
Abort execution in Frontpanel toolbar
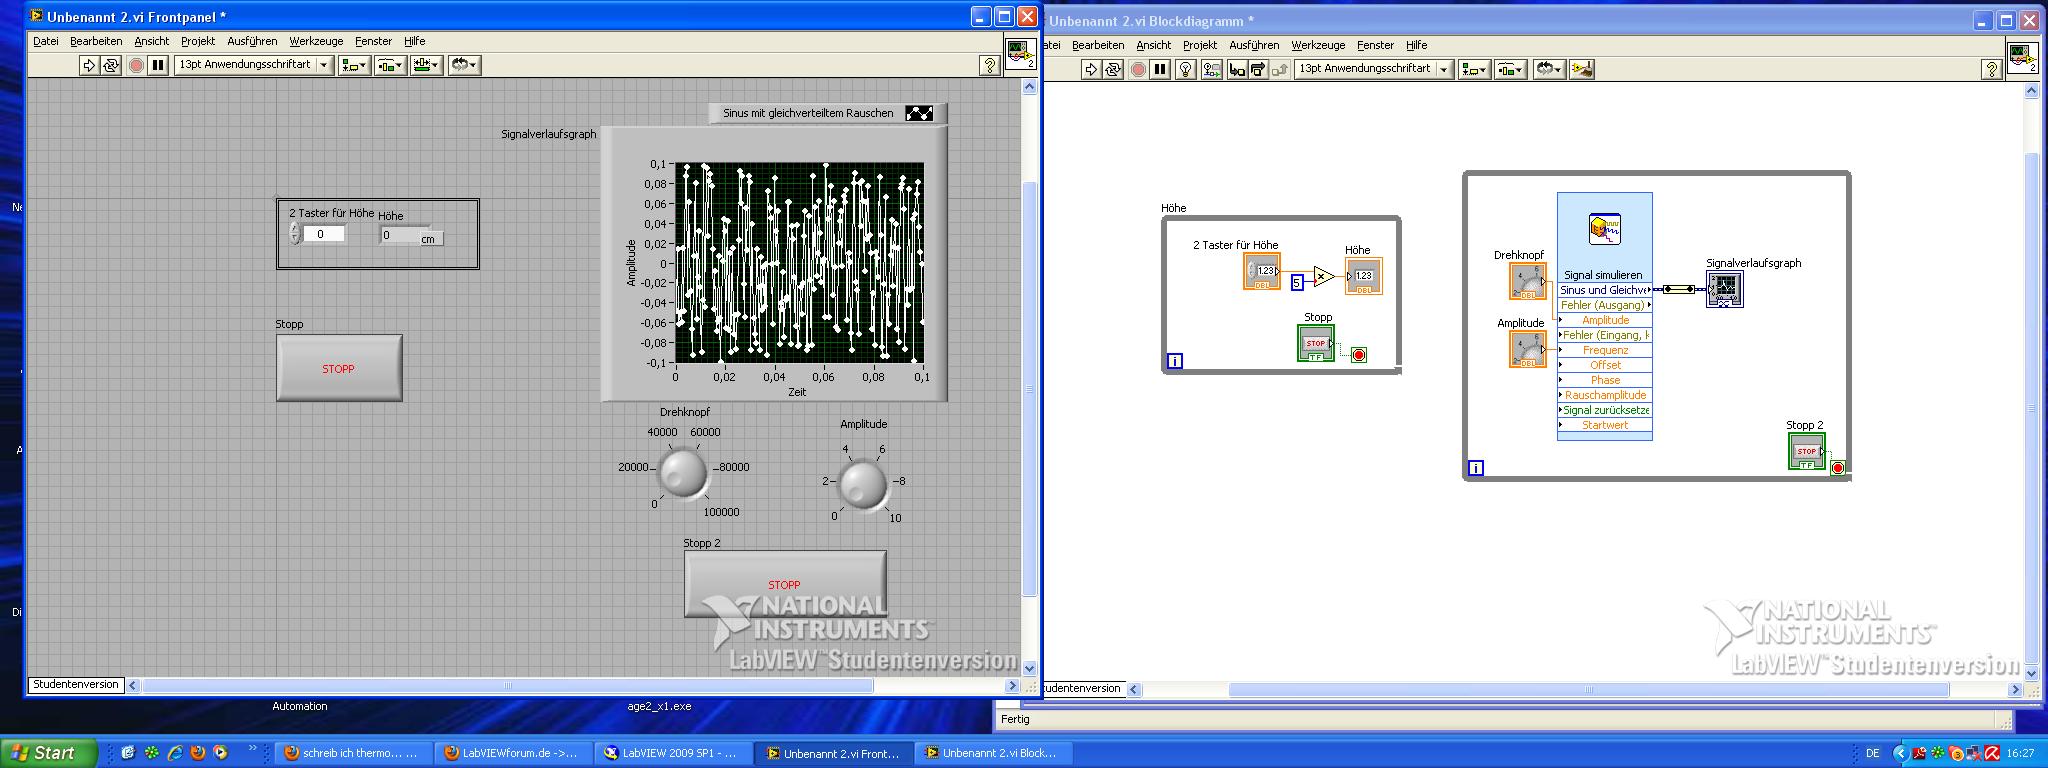click(137, 65)
